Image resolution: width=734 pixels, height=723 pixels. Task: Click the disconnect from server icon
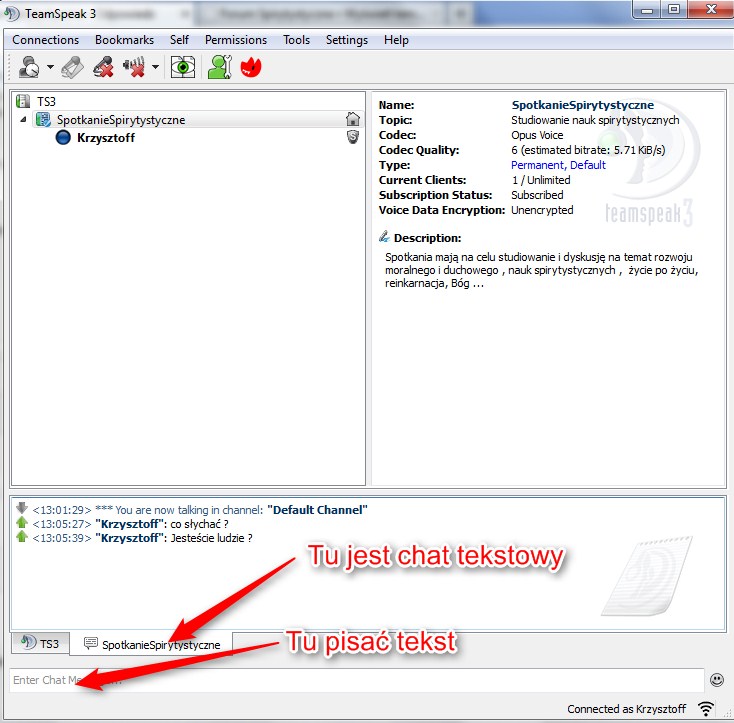click(x=72, y=67)
